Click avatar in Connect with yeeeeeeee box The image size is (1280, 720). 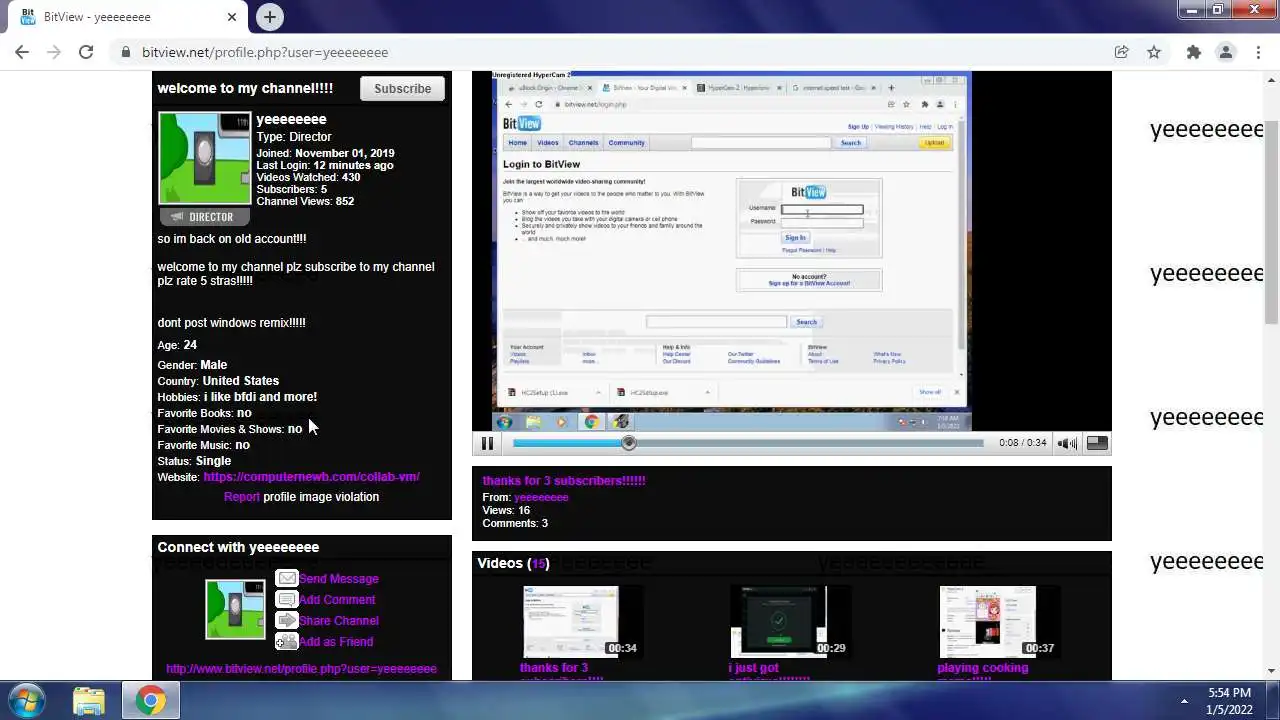235,609
